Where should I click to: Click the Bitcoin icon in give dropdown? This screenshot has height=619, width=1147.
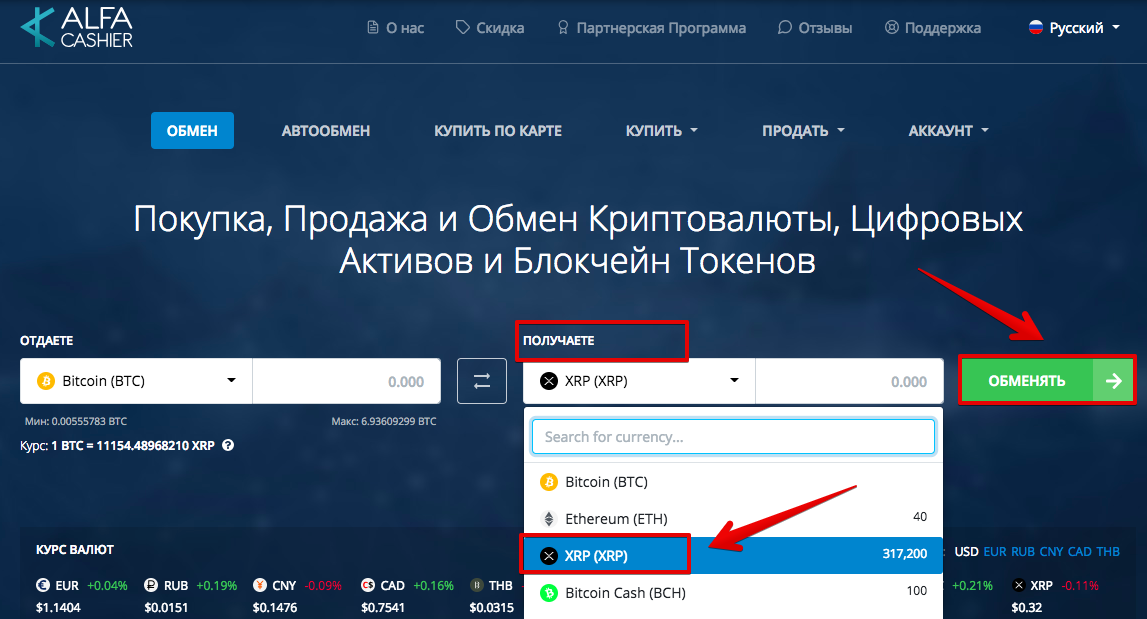point(46,380)
